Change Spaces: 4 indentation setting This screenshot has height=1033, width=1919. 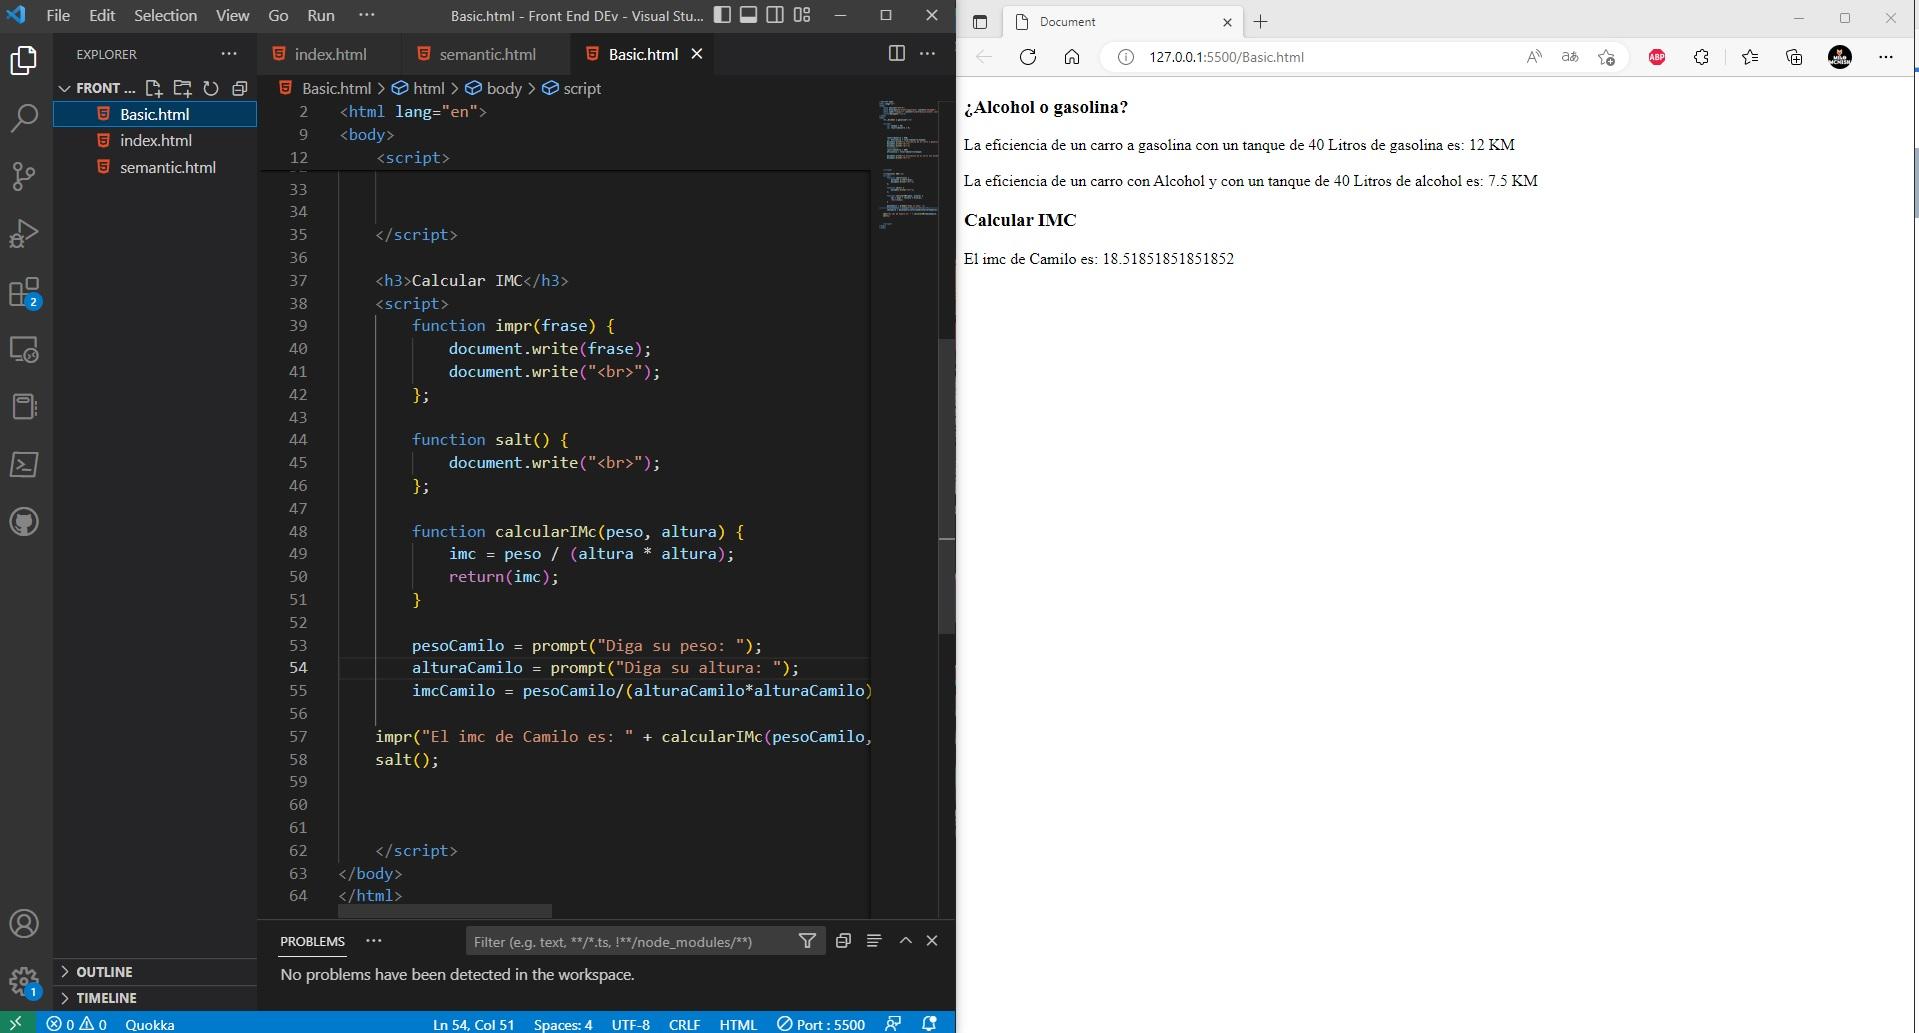[x=563, y=1024]
